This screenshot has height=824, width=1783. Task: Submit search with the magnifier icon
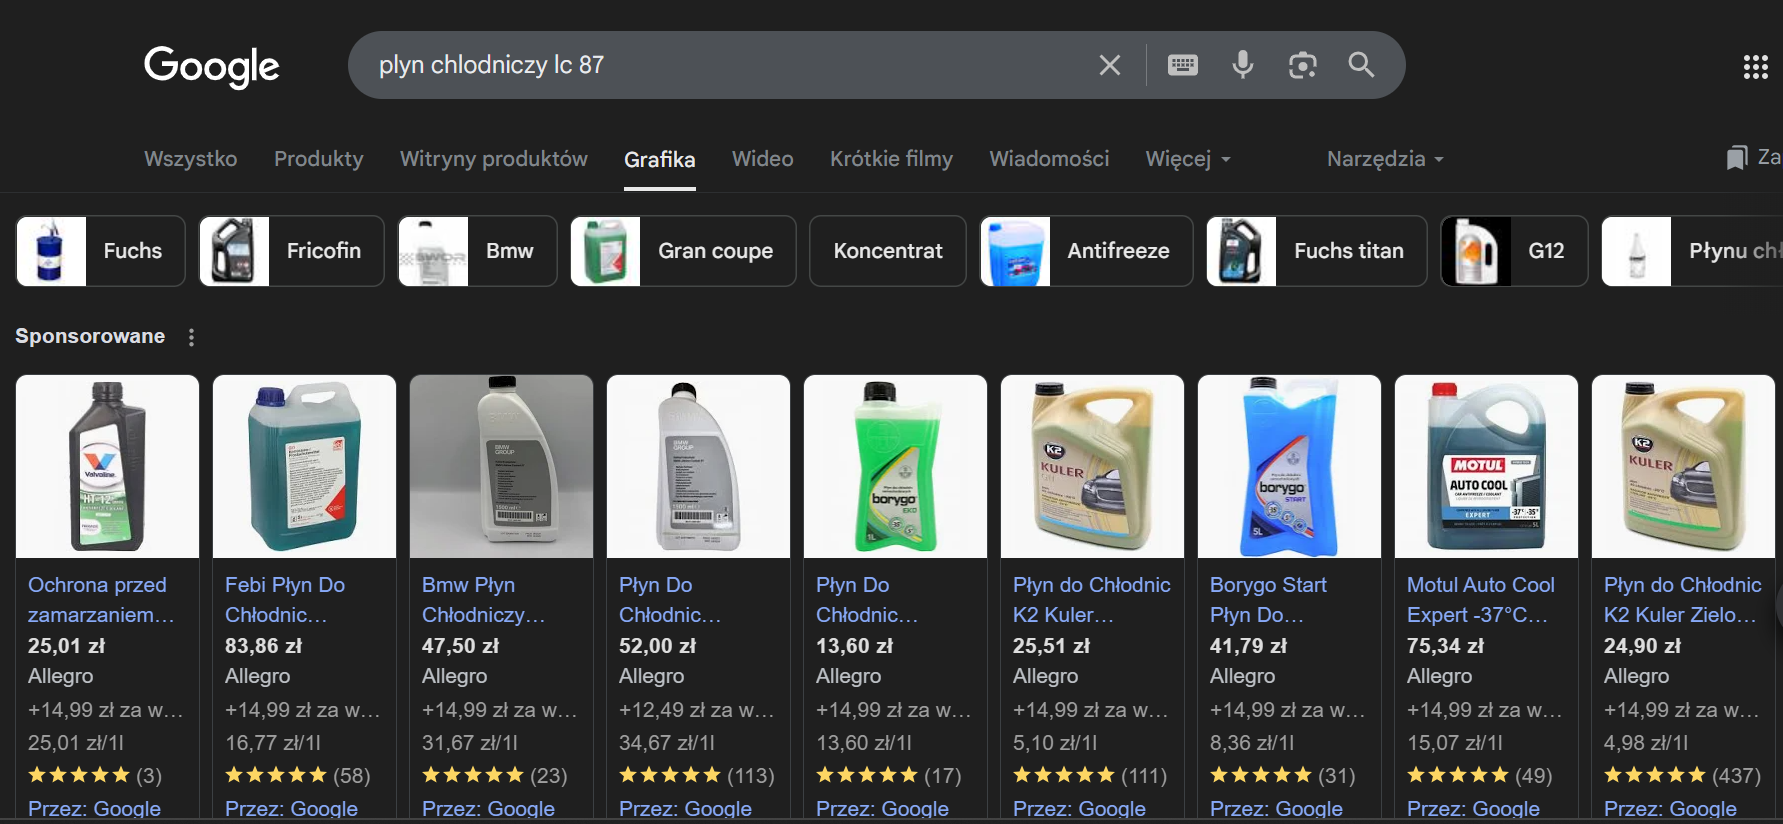tap(1361, 65)
